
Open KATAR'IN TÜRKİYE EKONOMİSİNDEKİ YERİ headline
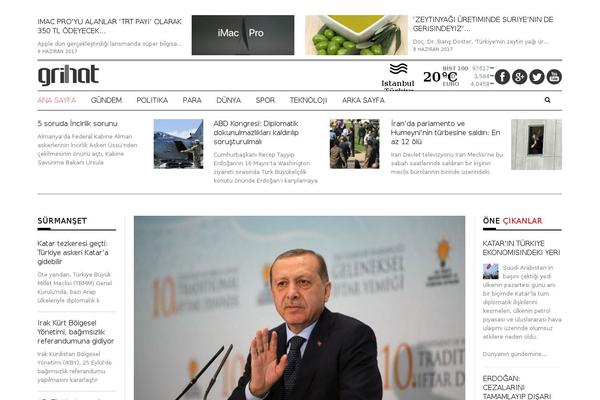(x=521, y=248)
